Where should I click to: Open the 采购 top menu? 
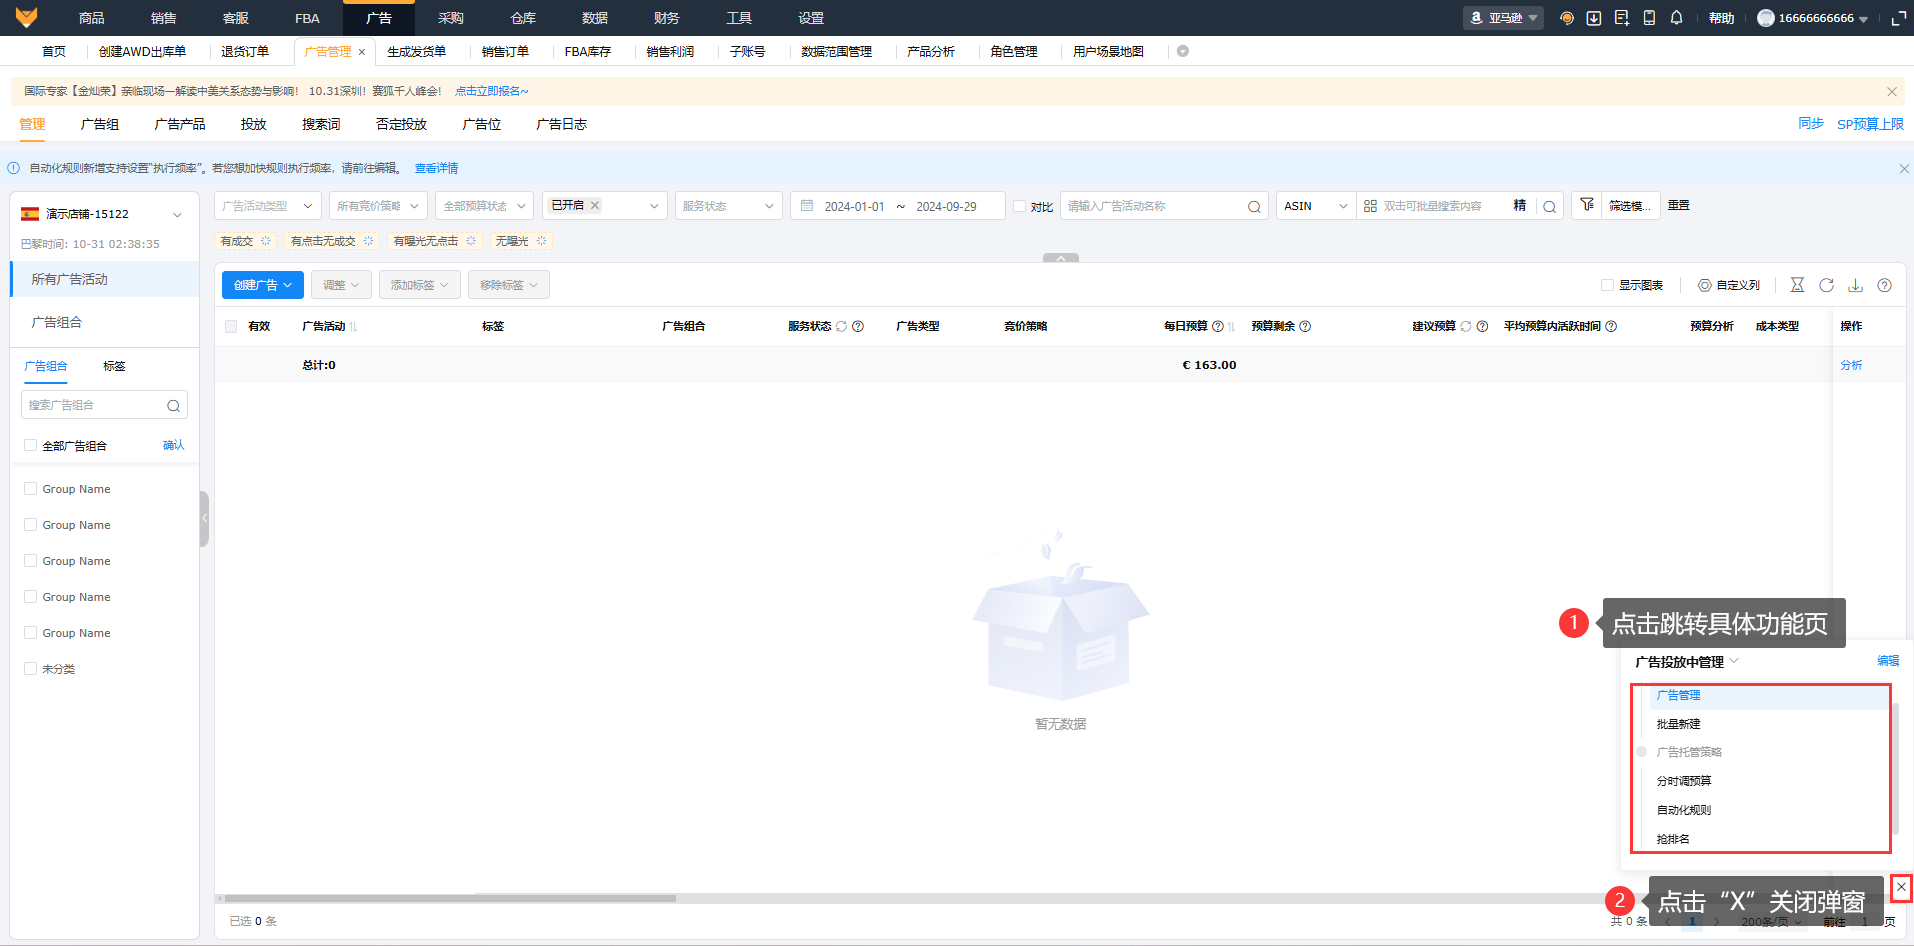pyautogui.click(x=451, y=18)
